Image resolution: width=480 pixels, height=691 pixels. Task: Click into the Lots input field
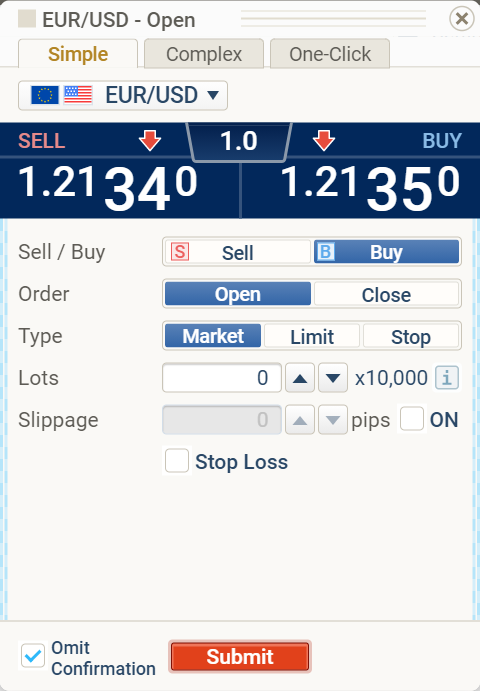(222, 378)
